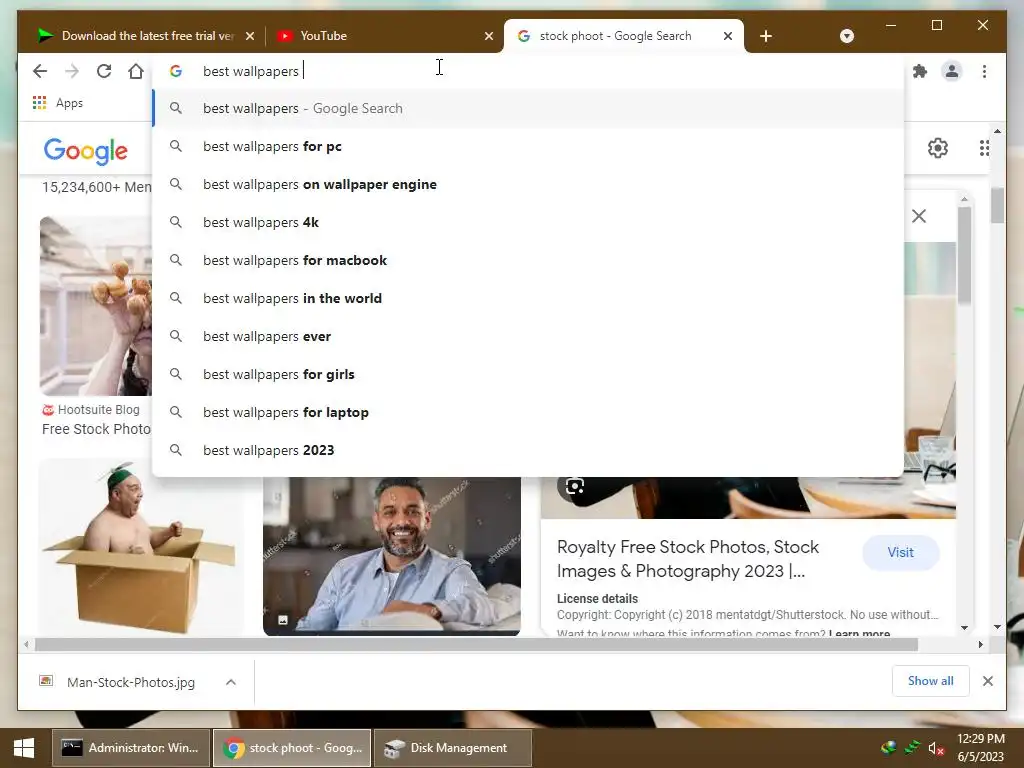Close the stock phoot Google Search tab
The height and width of the screenshot is (768, 1024).
point(728,36)
